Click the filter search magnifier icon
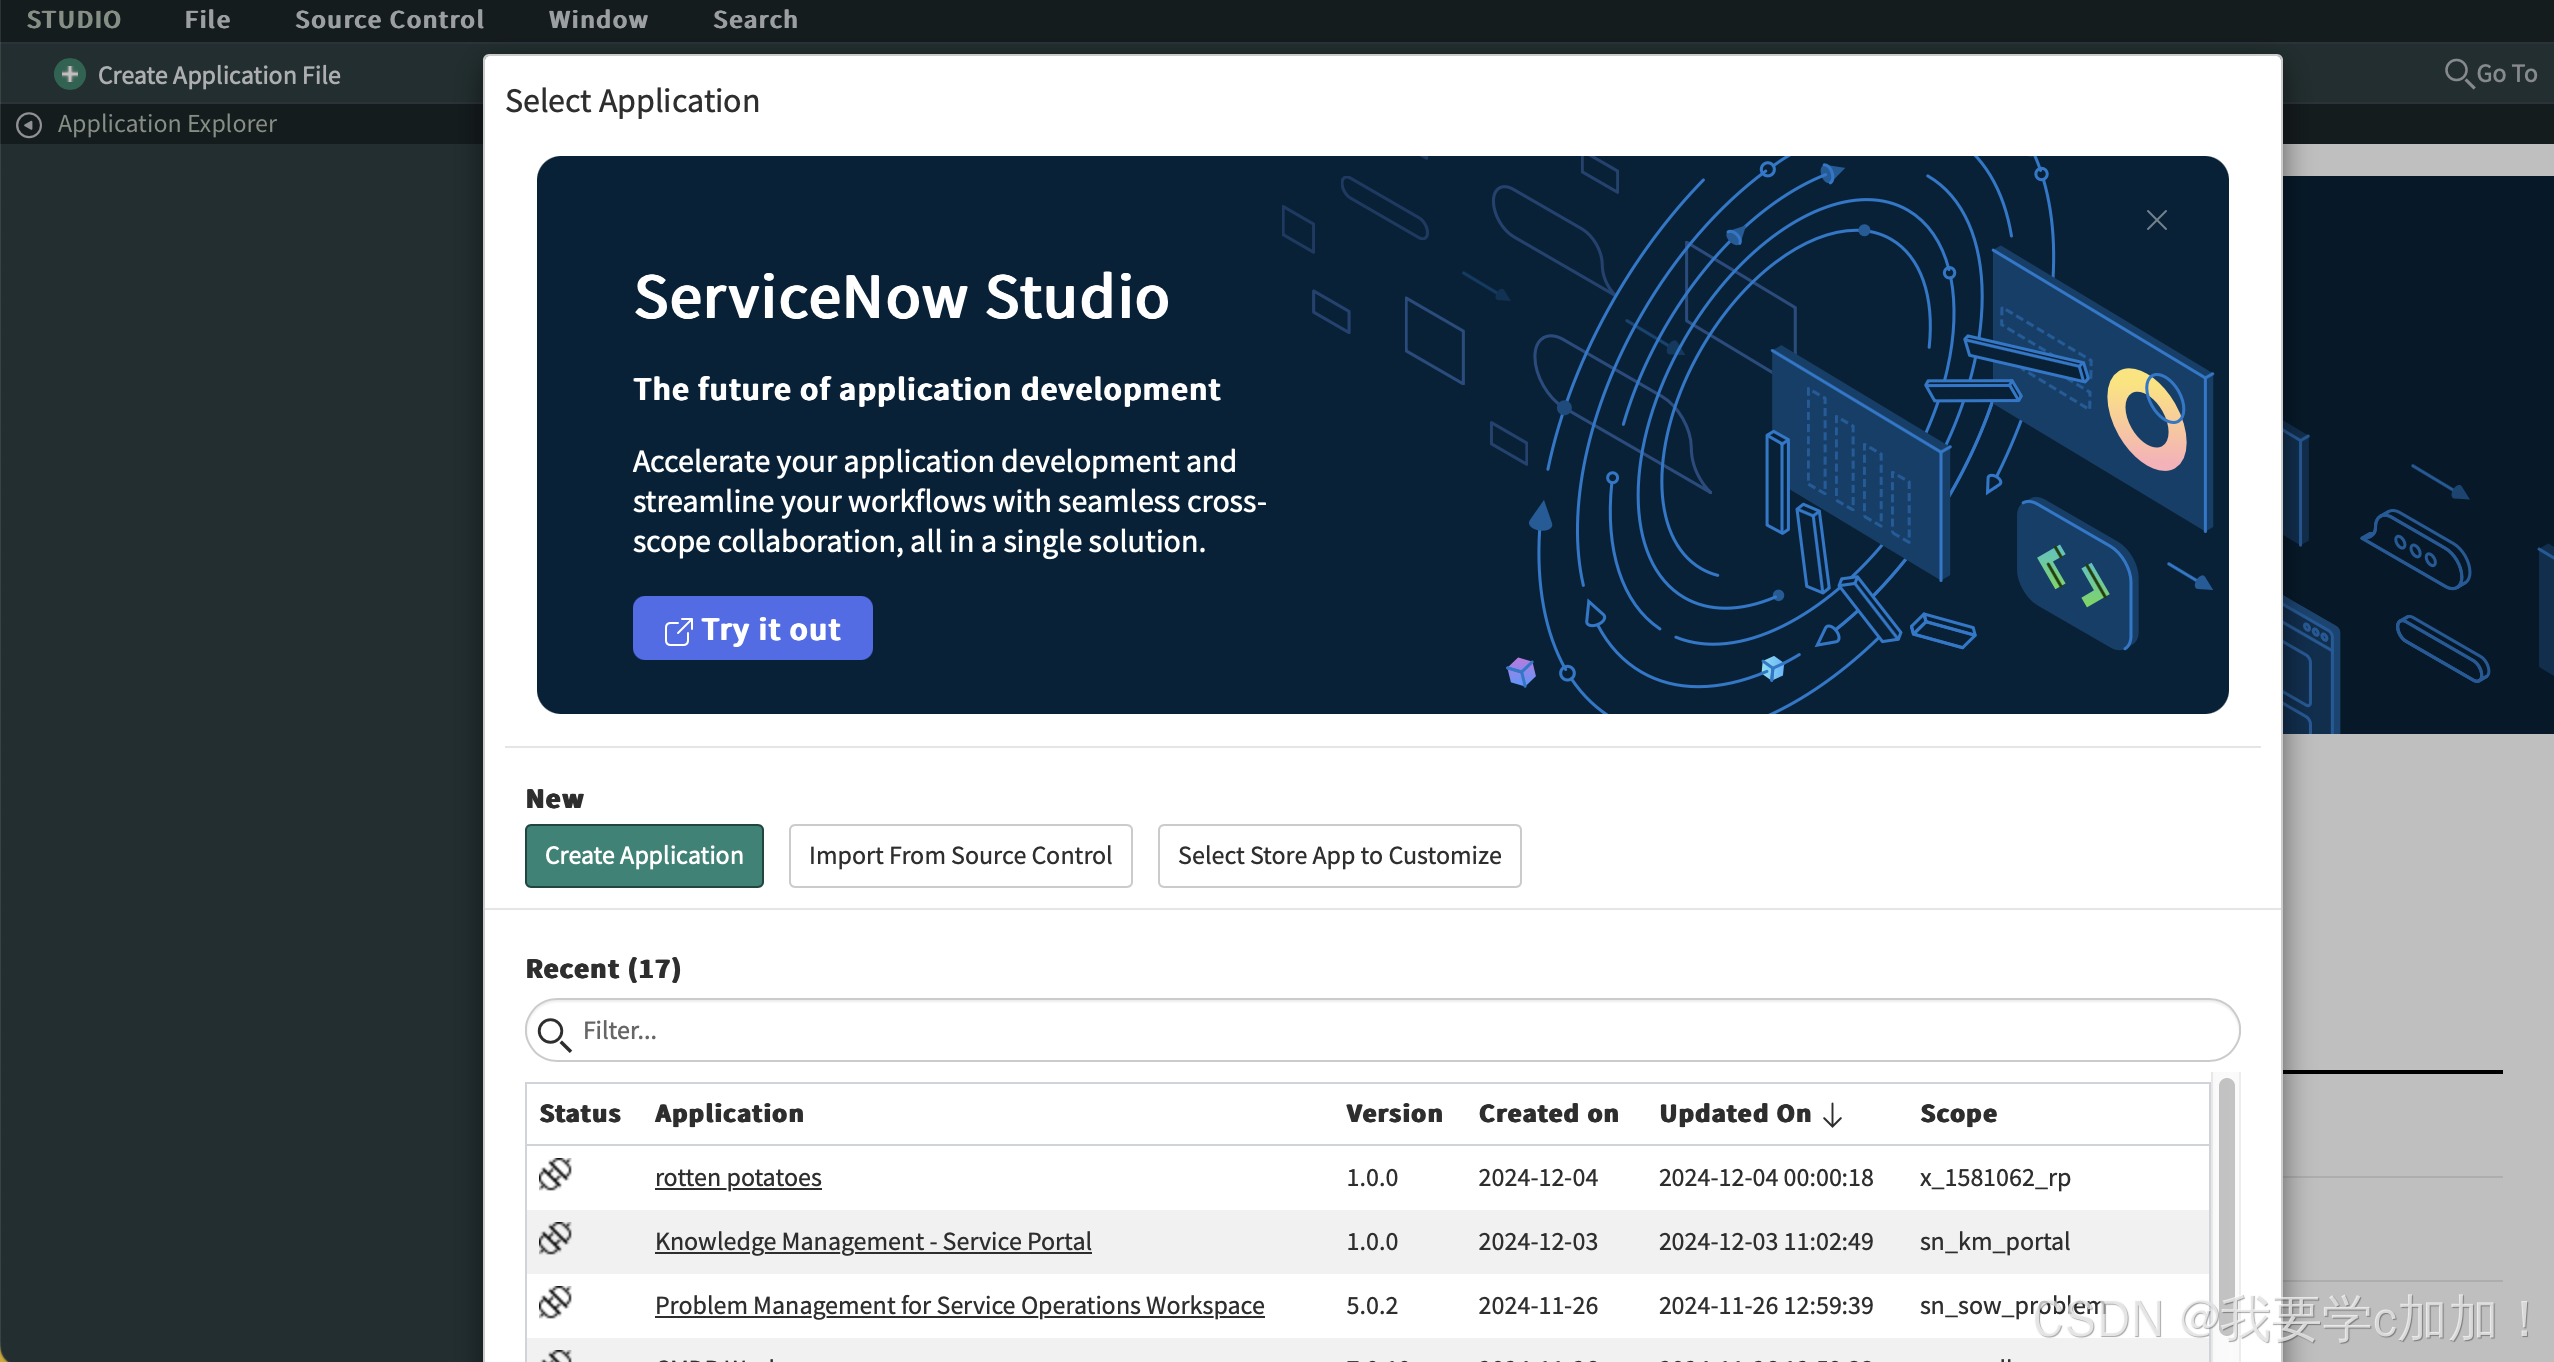Screen dimensions: 2554x1362 tap(553, 1032)
